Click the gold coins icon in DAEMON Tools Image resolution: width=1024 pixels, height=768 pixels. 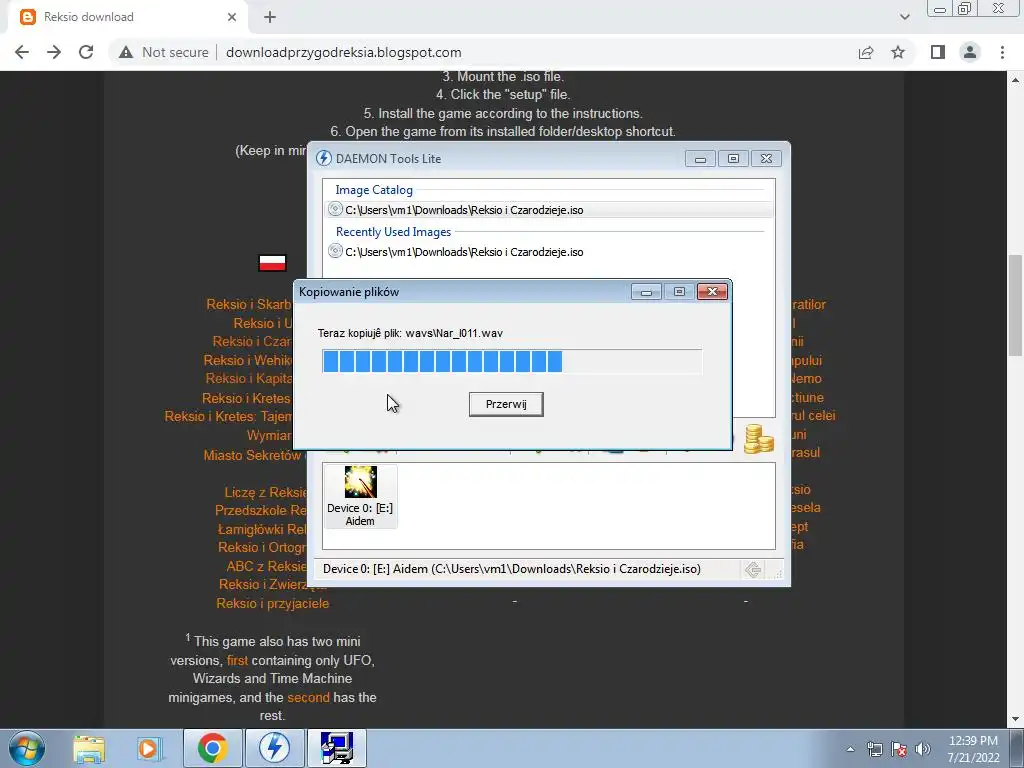click(x=758, y=438)
